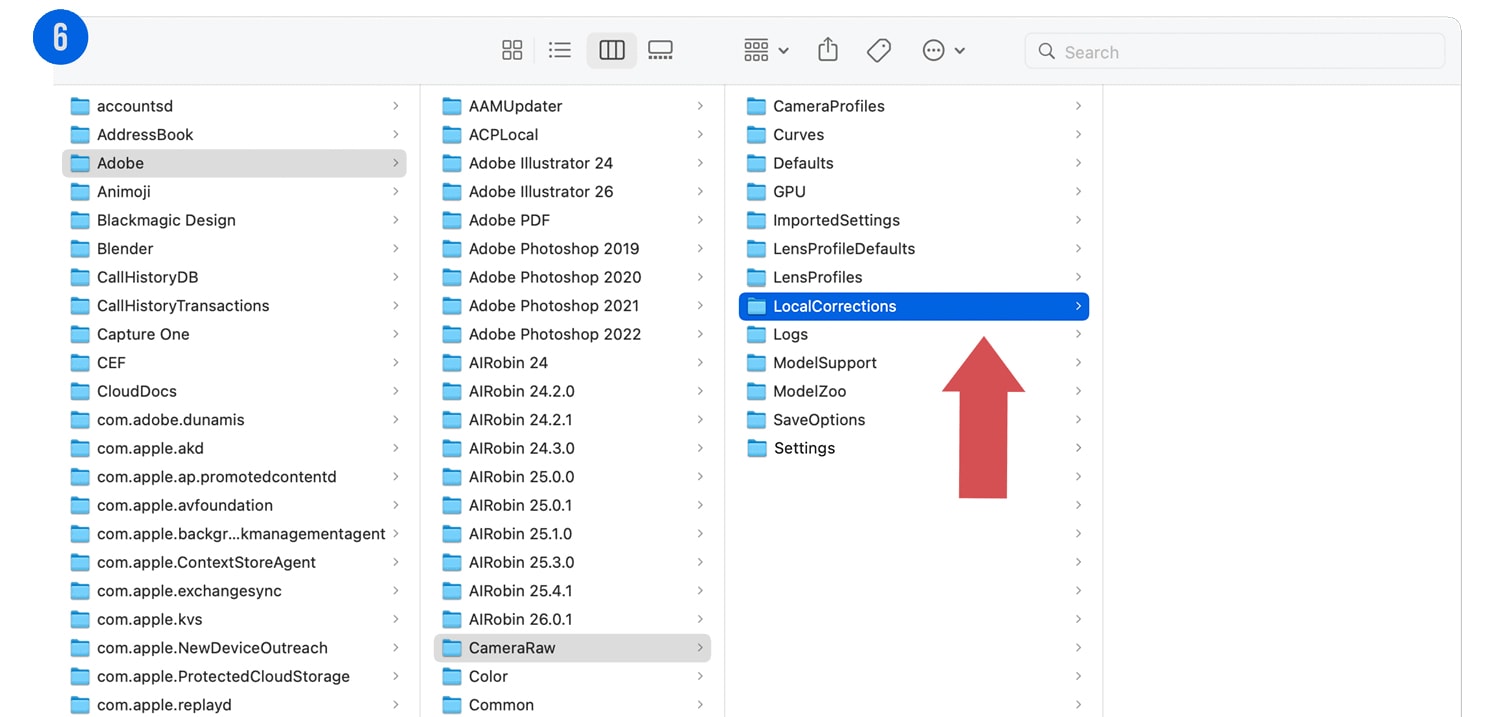Select the com.apple.avfoundation folder
The width and height of the screenshot is (1500, 717).
coord(234,505)
